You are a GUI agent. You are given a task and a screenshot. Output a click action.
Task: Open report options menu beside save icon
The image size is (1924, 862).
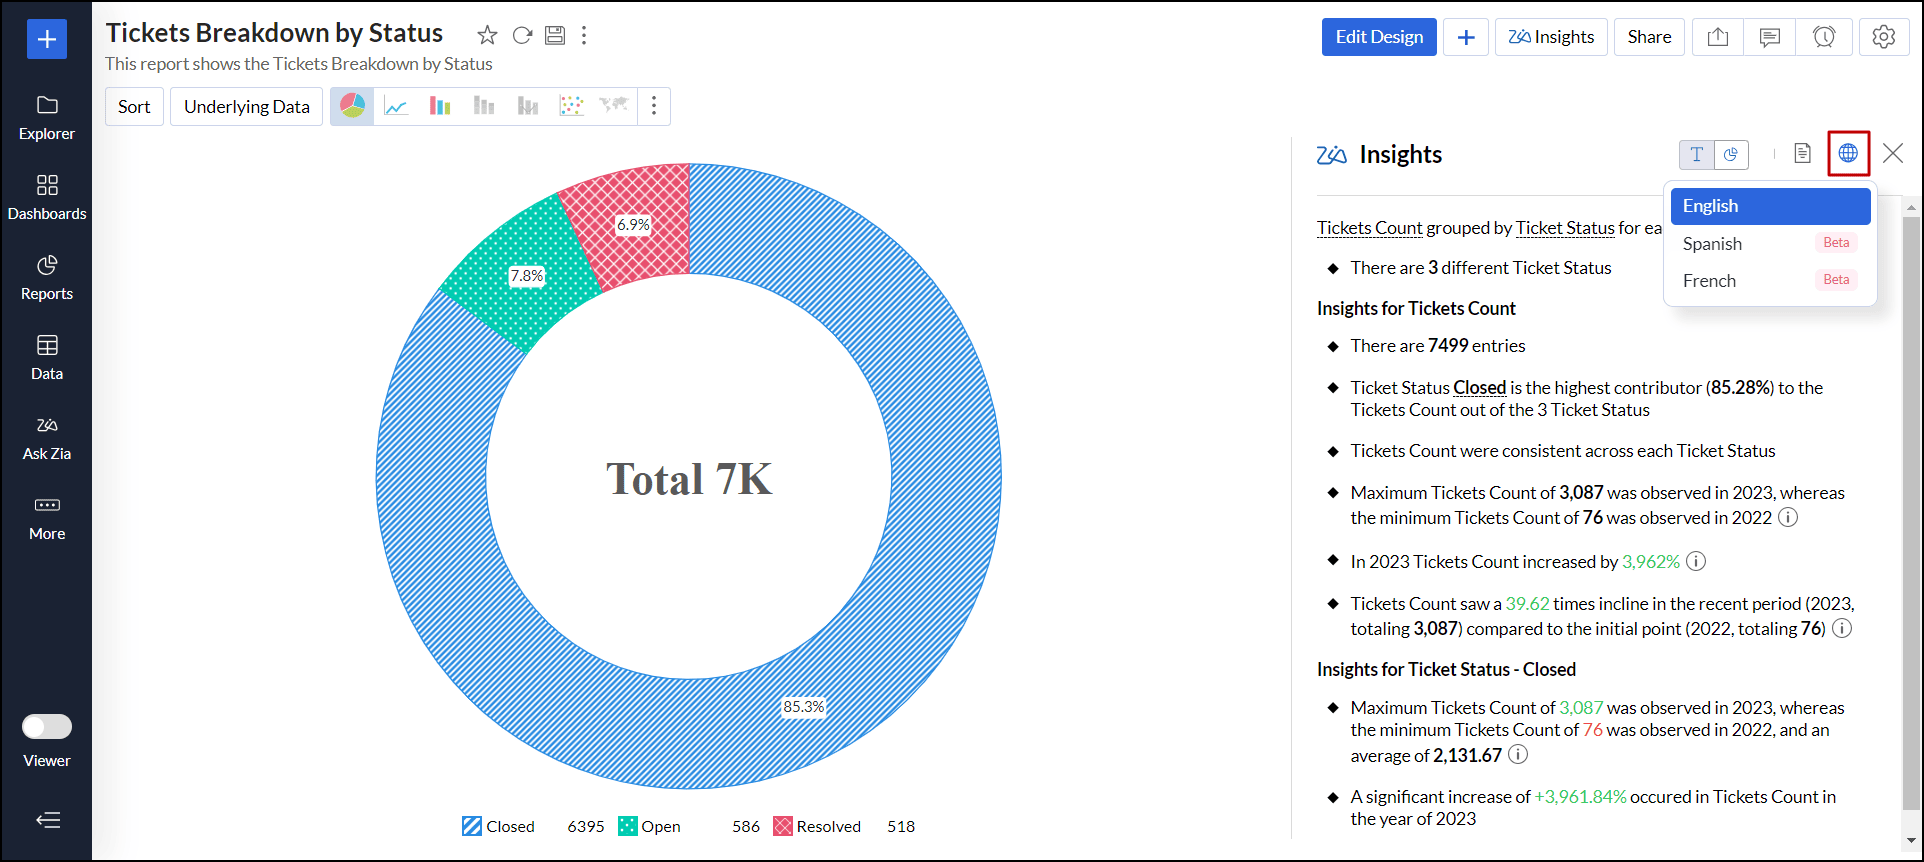click(x=584, y=36)
